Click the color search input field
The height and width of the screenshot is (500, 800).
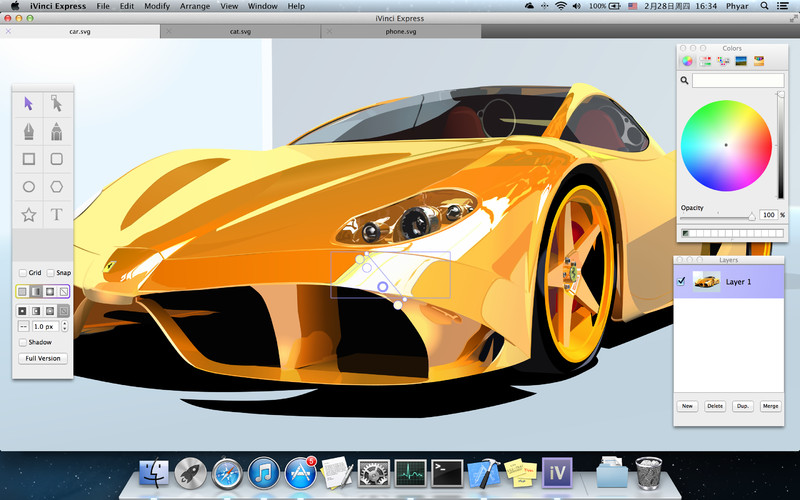click(738, 80)
